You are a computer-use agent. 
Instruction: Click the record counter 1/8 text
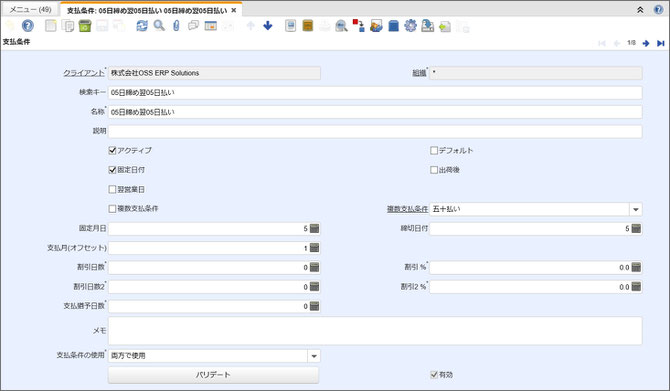click(x=631, y=43)
